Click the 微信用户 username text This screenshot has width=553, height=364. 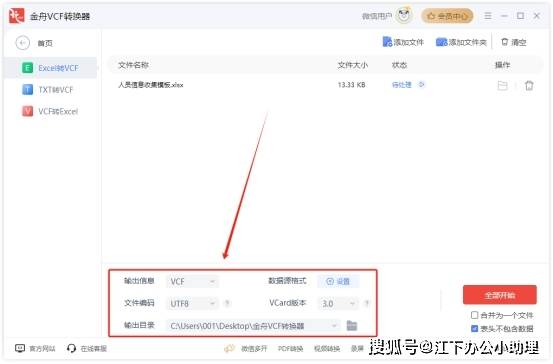pyautogui.click(x=377, y=16)
